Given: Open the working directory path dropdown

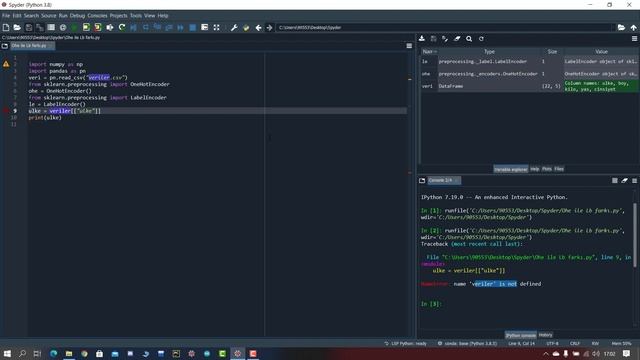Looking at the screenshot, I should pos(445,27).
